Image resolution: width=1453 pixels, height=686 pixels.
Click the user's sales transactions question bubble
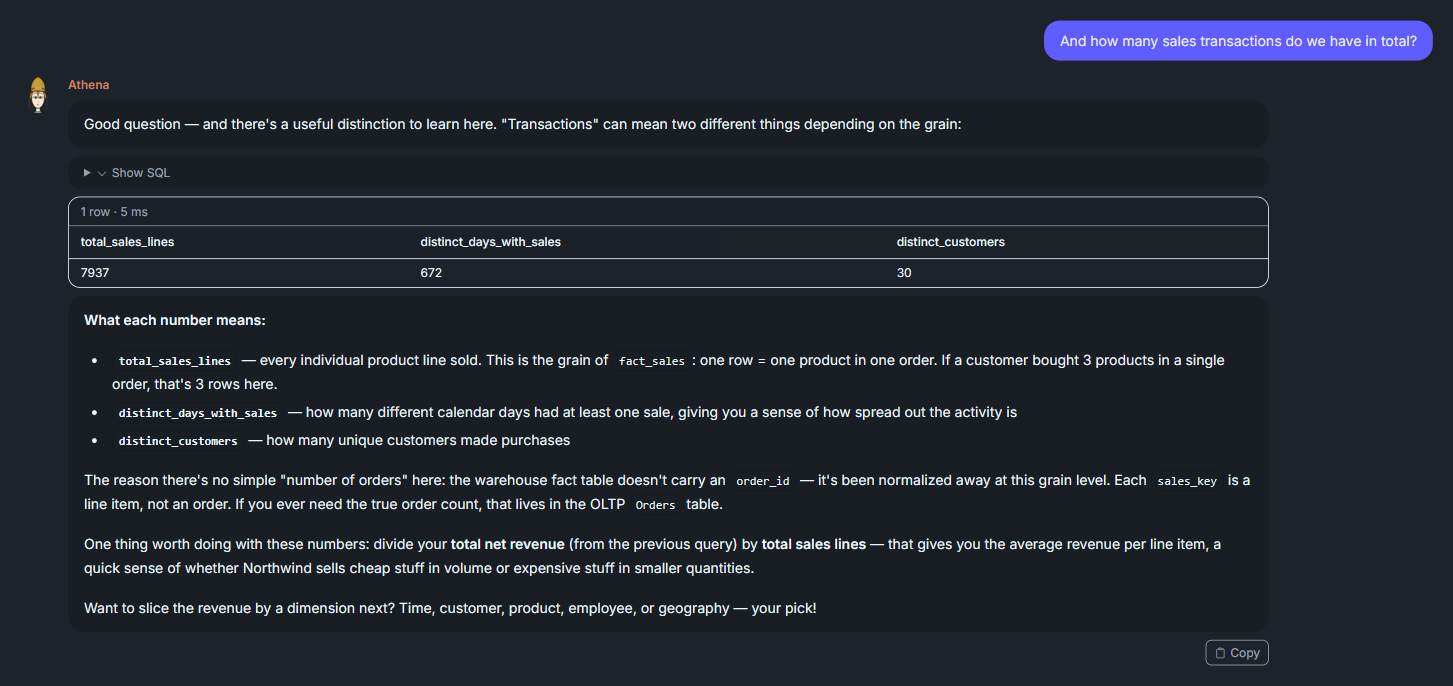click(x=1238, y=41)
